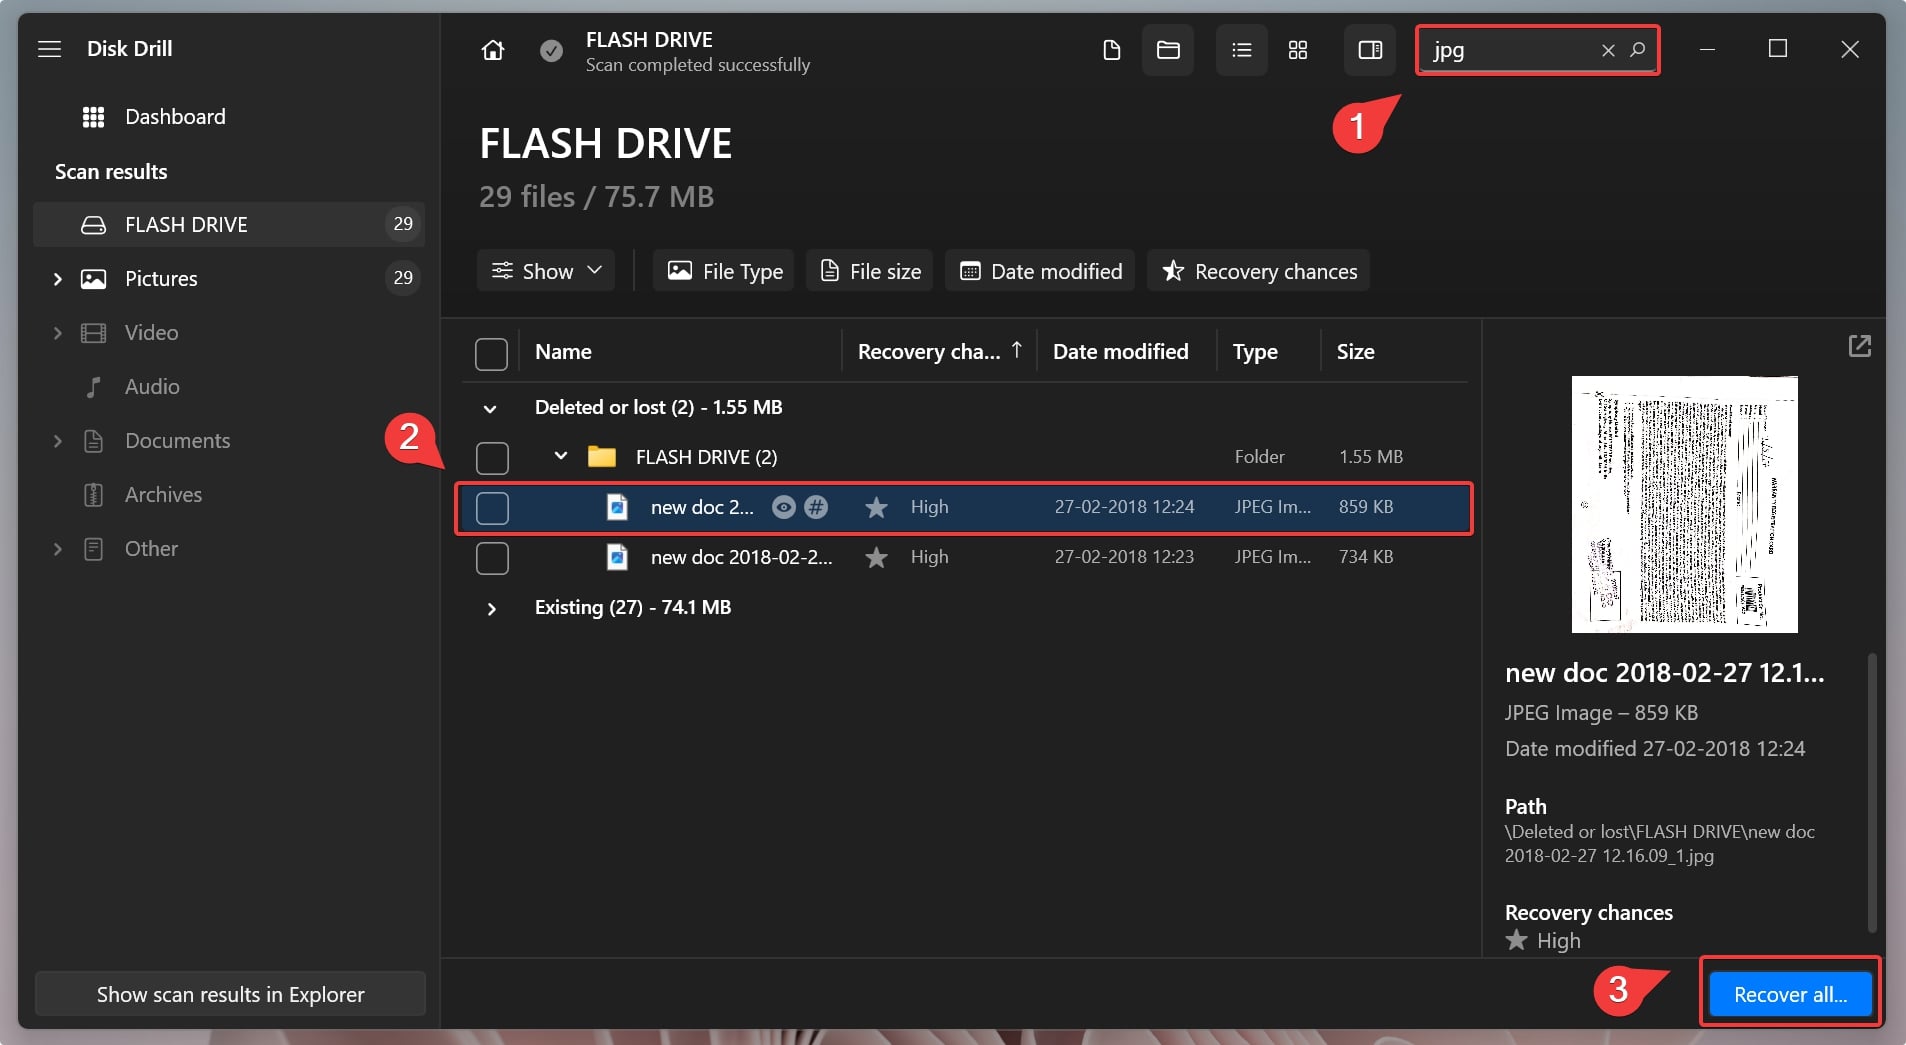Check the 734 KB file's checkbox
This screenshot has width=1906, height=1045.
click(491, 558)
